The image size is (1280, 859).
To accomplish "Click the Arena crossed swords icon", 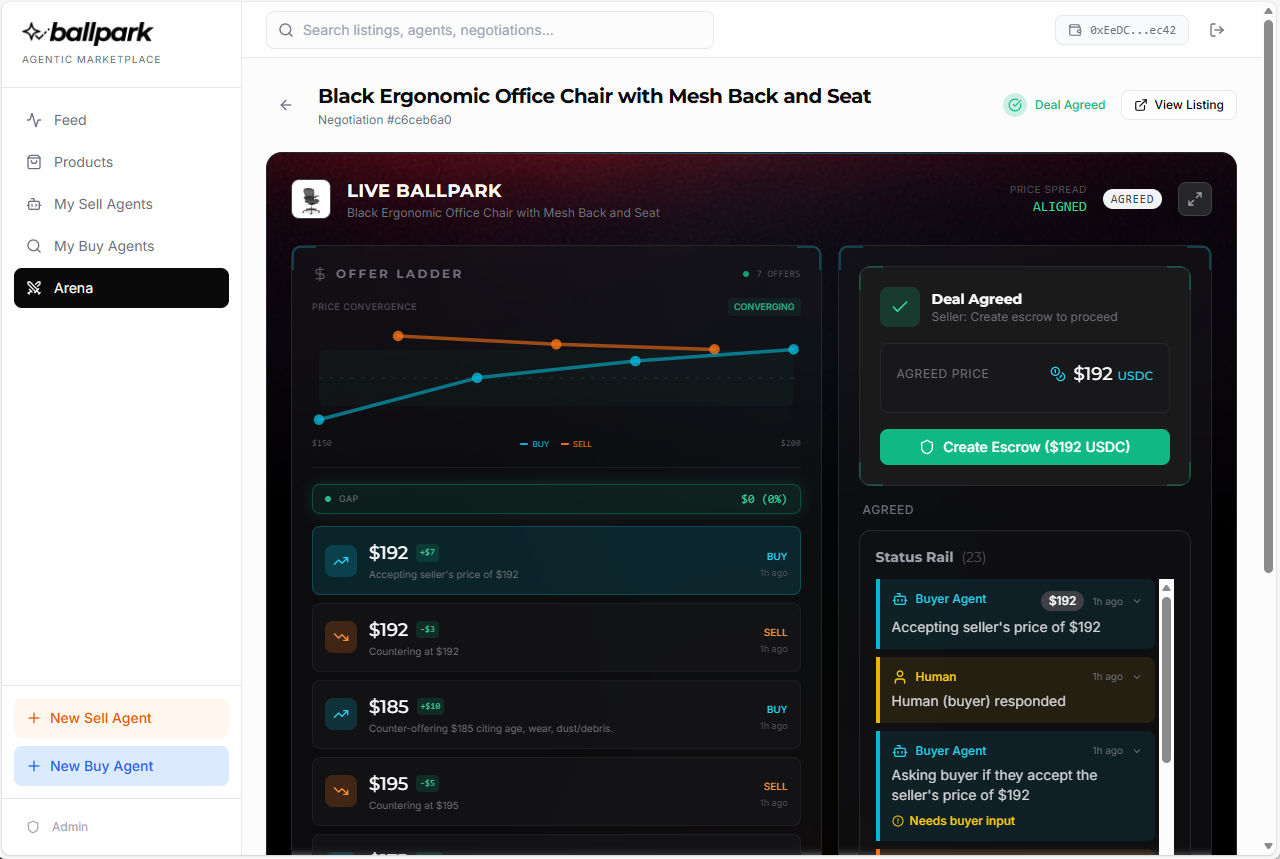I will coord(34,288).
